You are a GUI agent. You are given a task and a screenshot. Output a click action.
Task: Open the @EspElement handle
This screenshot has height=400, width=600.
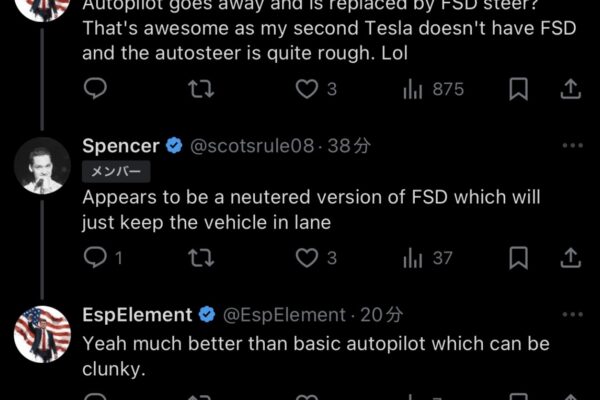click(x=283, y=315)
